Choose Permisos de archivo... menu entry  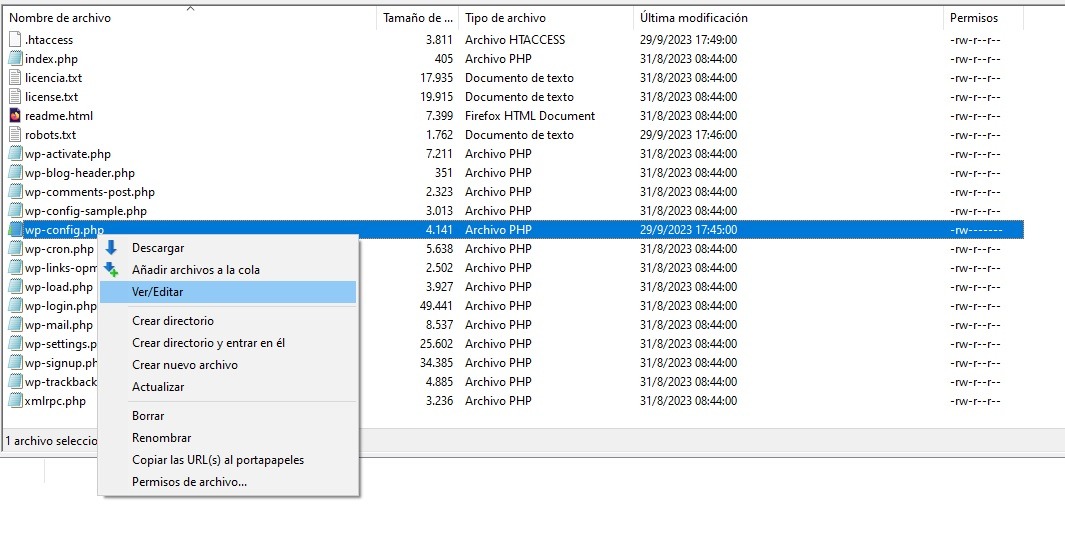coord(189,482)
